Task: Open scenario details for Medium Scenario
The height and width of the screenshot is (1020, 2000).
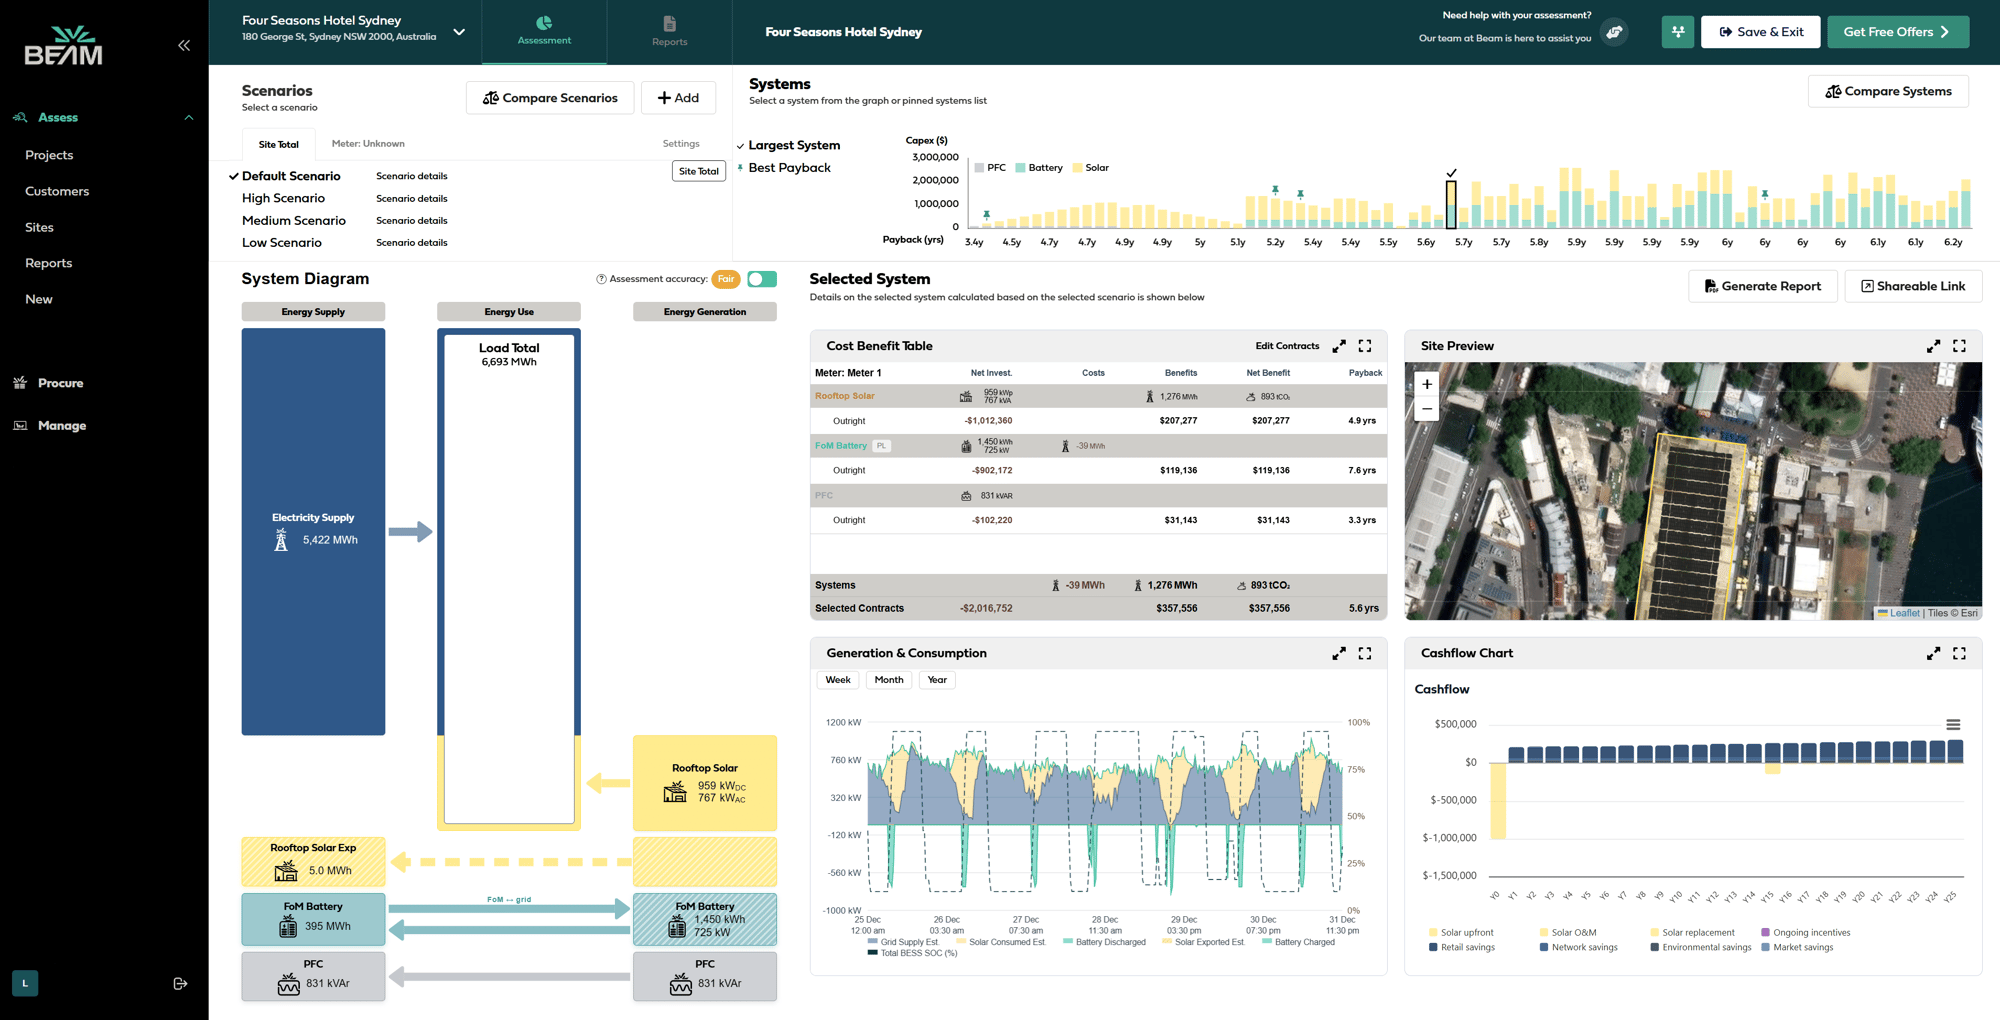Action: (412, 220)
